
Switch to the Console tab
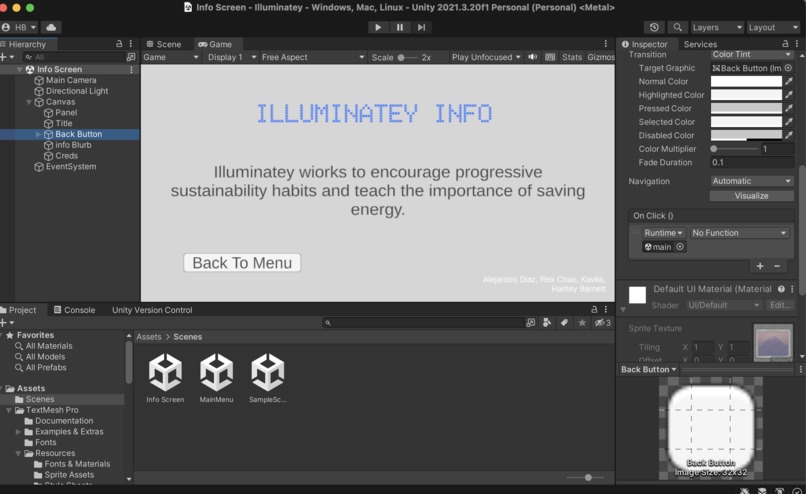coord(75,310)
